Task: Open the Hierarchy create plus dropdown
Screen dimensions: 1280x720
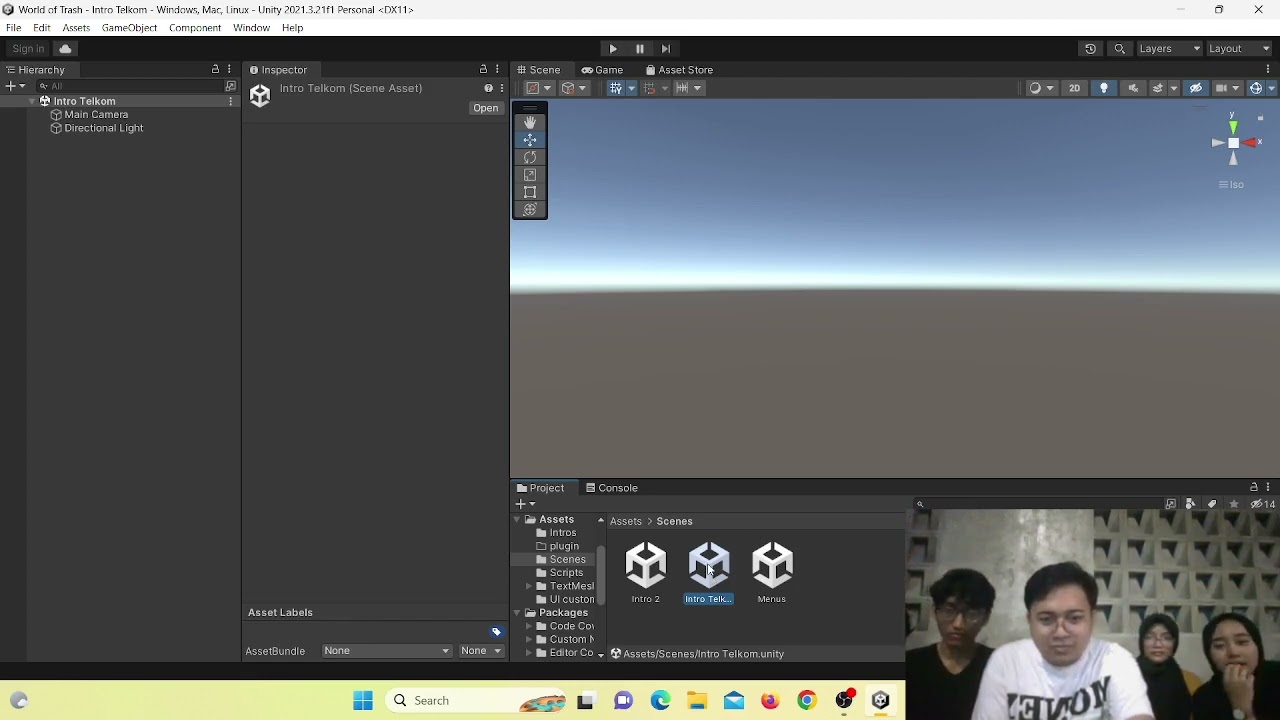Action: click(15, 86)
